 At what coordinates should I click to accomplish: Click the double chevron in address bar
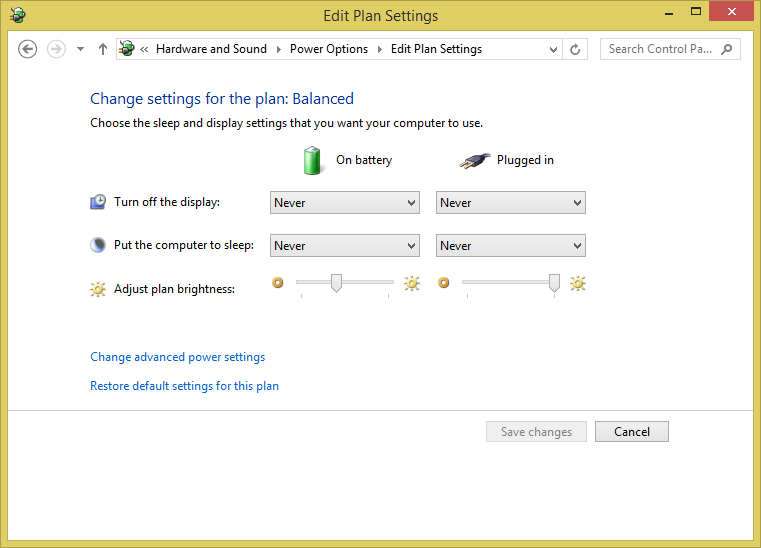pyautogui.click(x=144, y=49)
